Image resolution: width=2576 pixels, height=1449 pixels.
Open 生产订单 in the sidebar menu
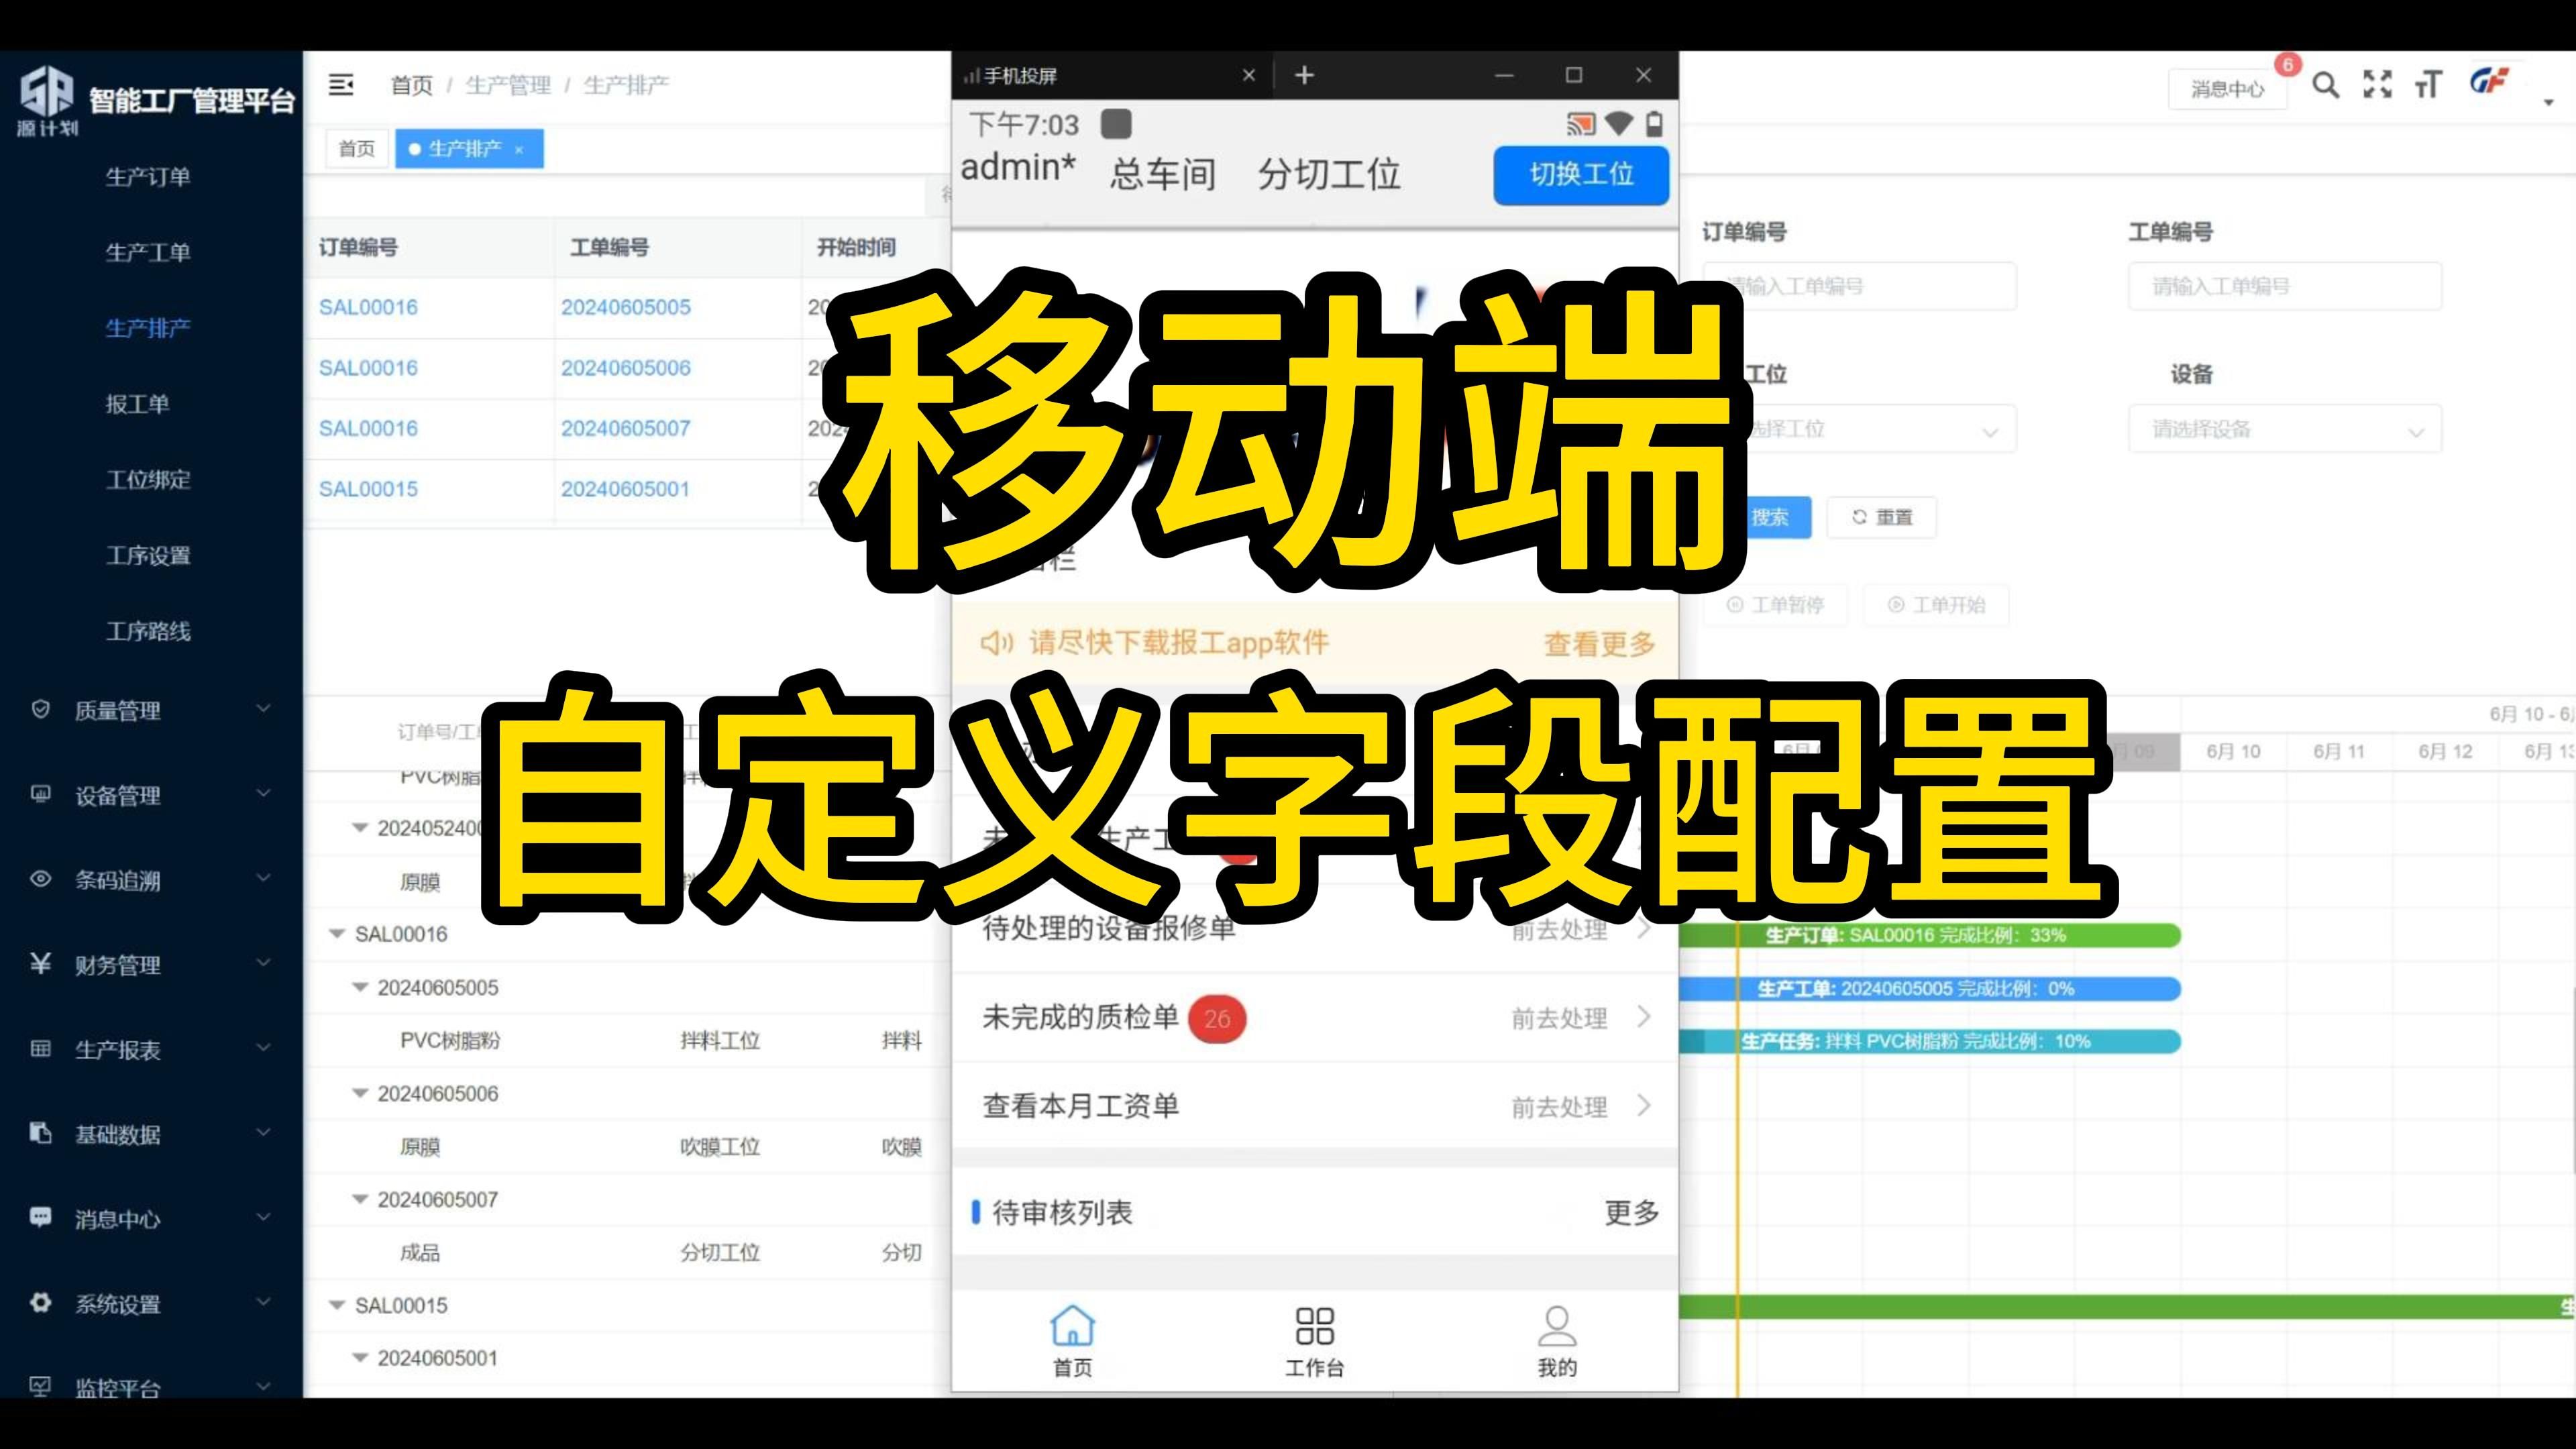[x=148, y=177]
